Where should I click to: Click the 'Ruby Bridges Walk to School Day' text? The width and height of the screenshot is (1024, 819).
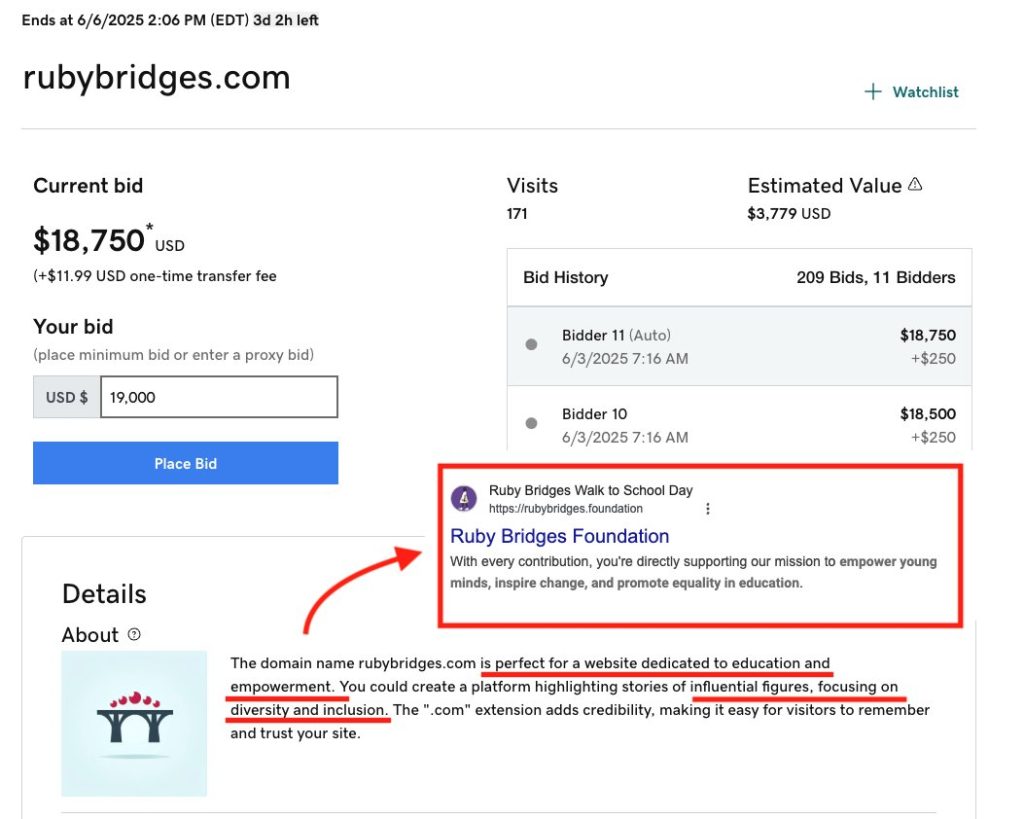(590, 490)
